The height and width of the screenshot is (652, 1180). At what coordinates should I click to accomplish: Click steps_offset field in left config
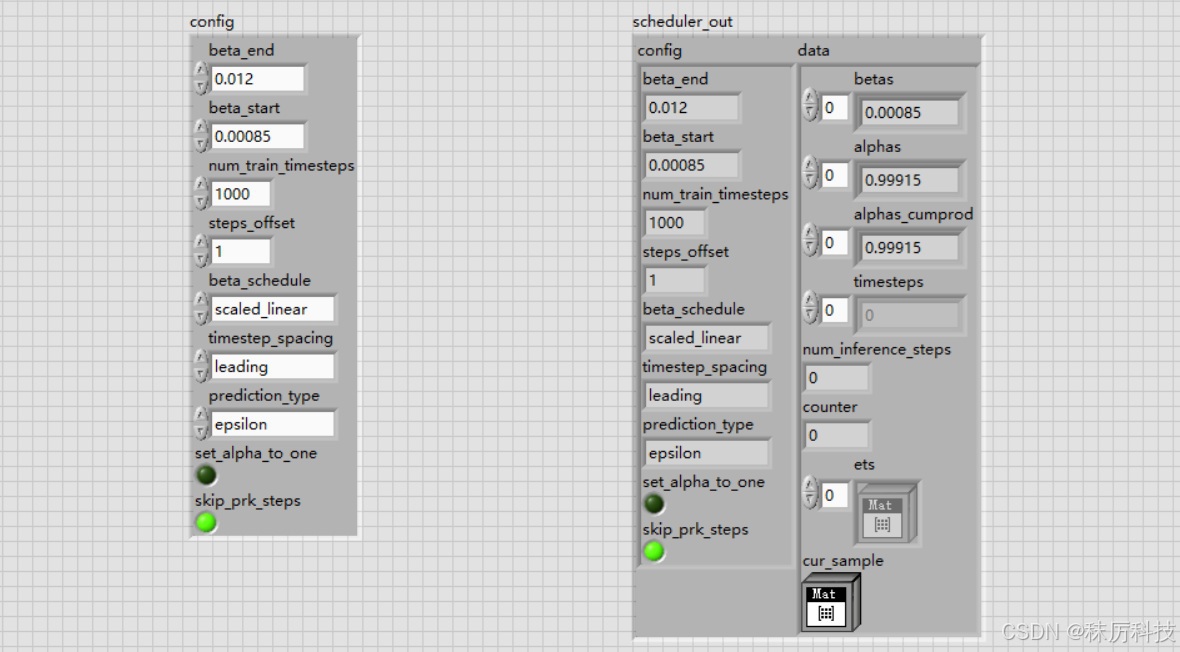coord(240,251)
